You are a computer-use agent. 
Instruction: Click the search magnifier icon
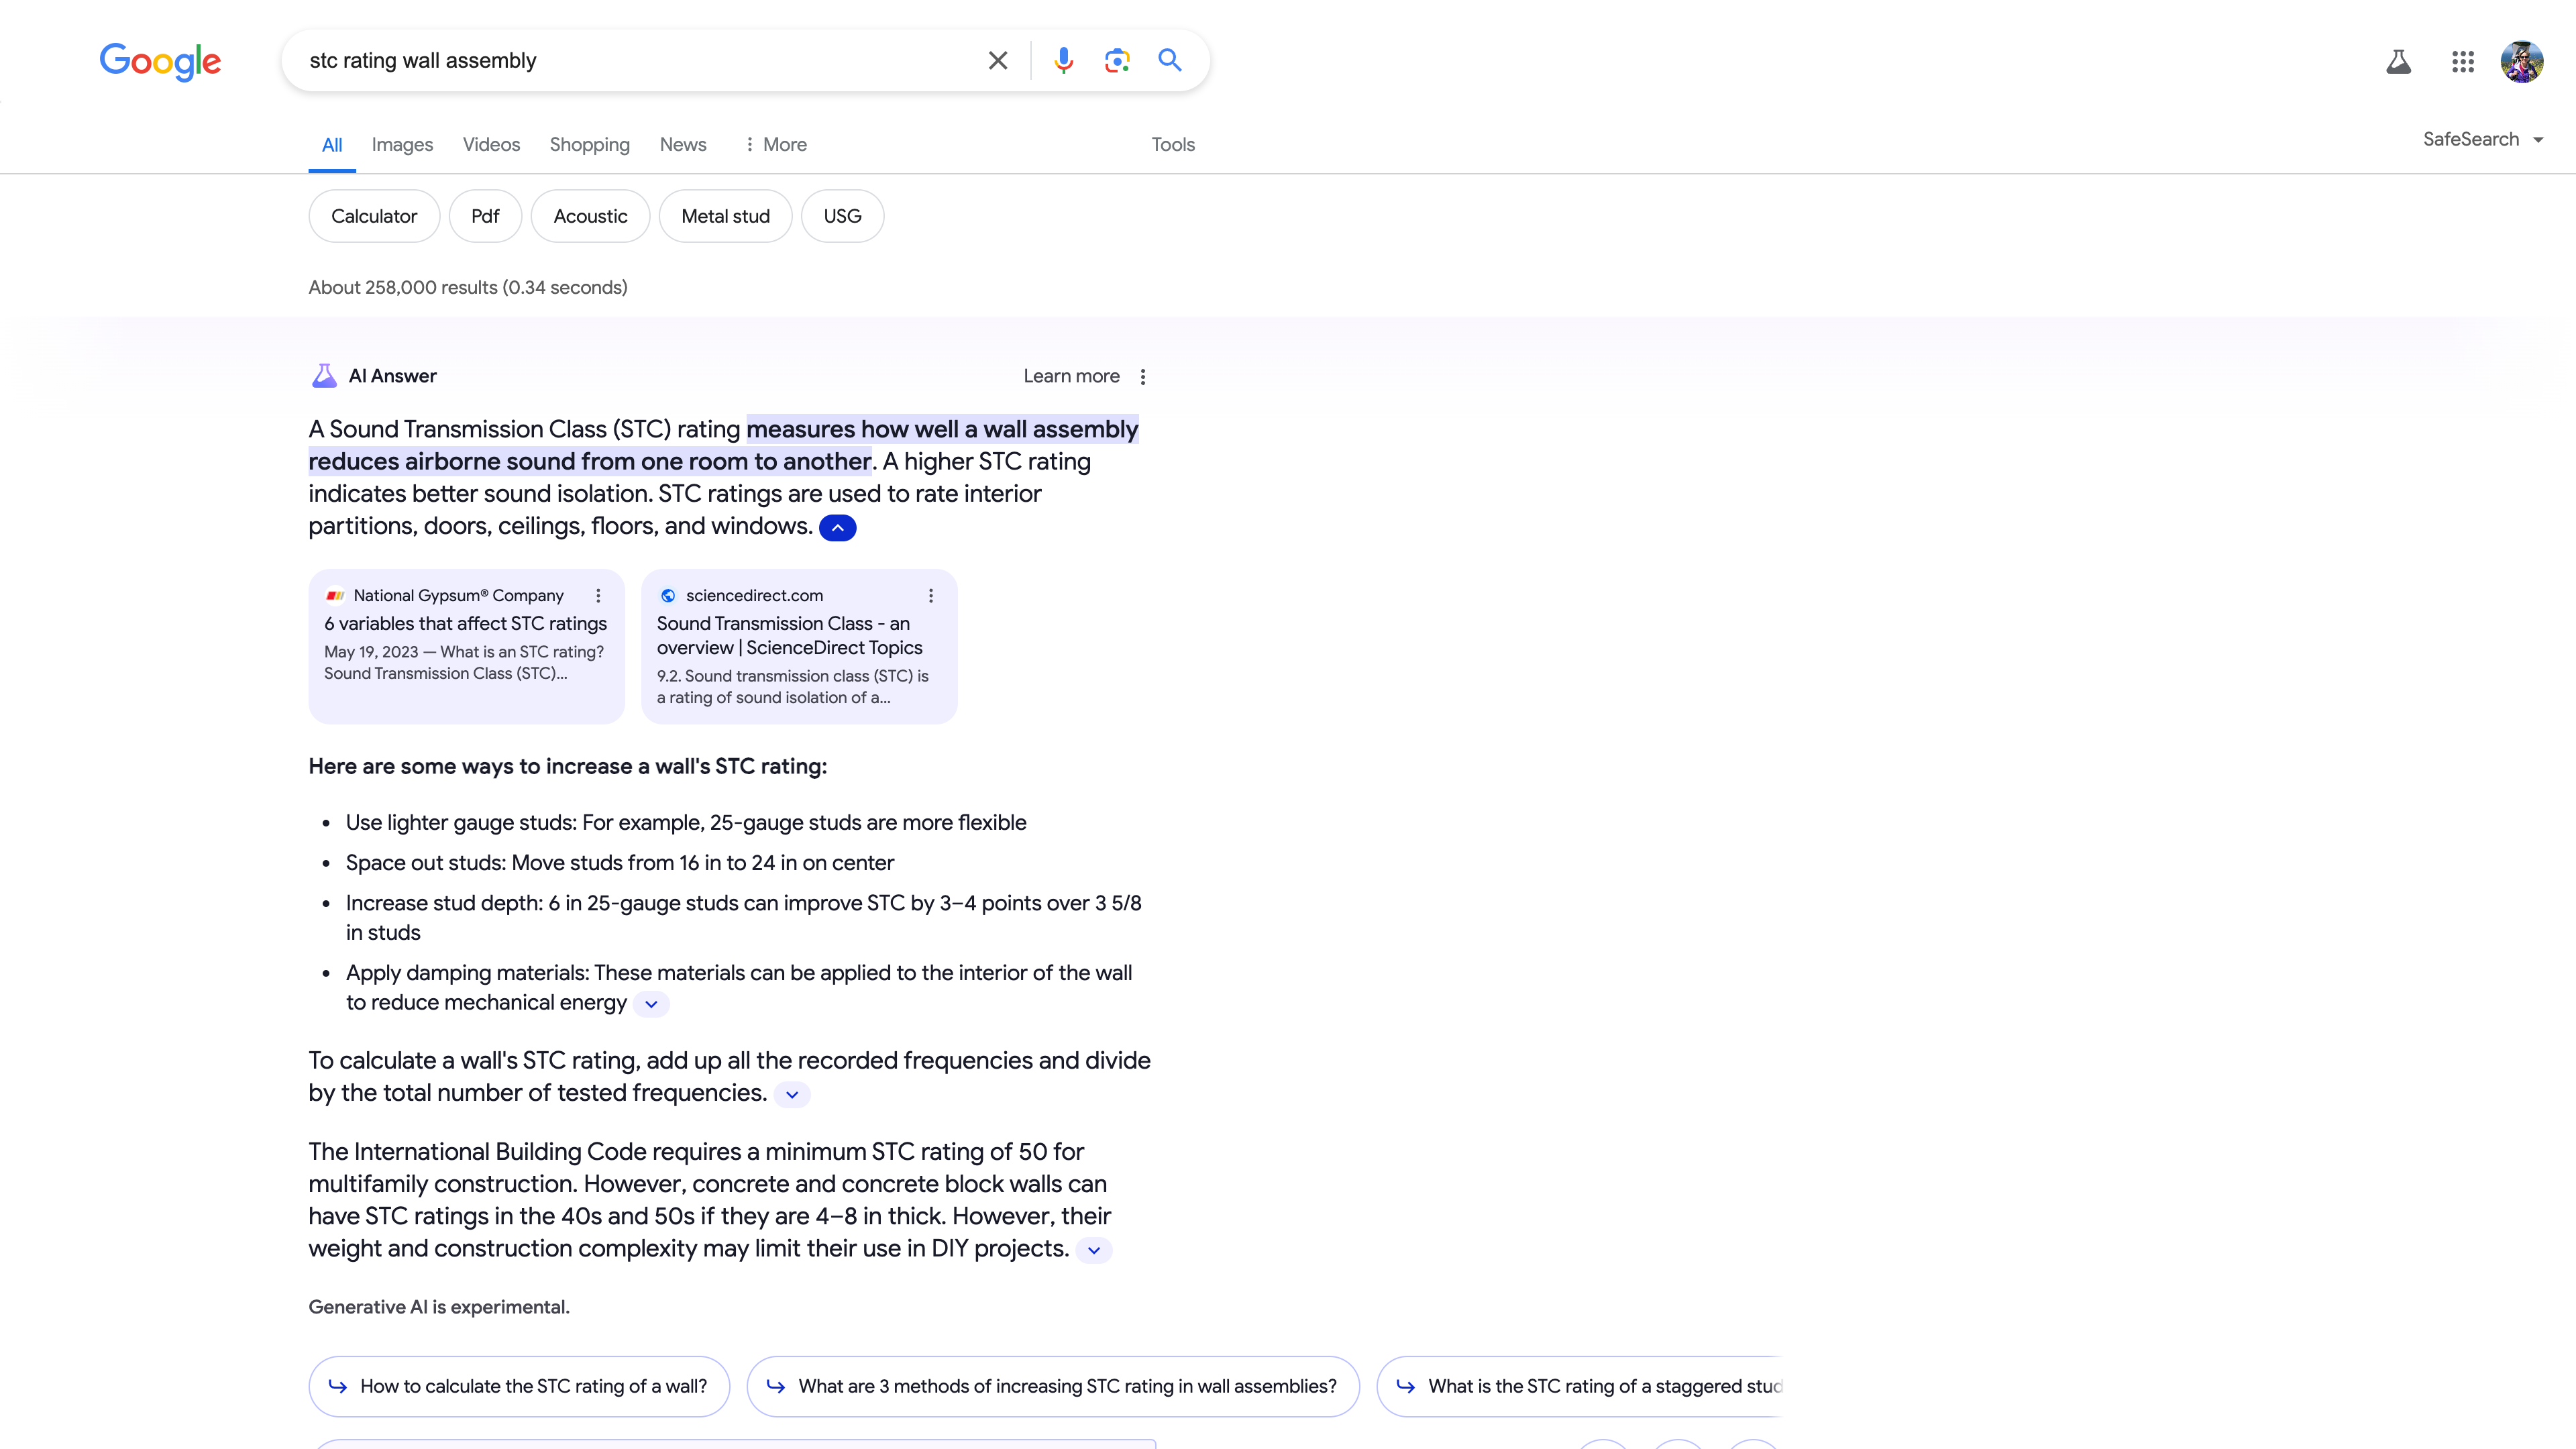pos(1170,60)
